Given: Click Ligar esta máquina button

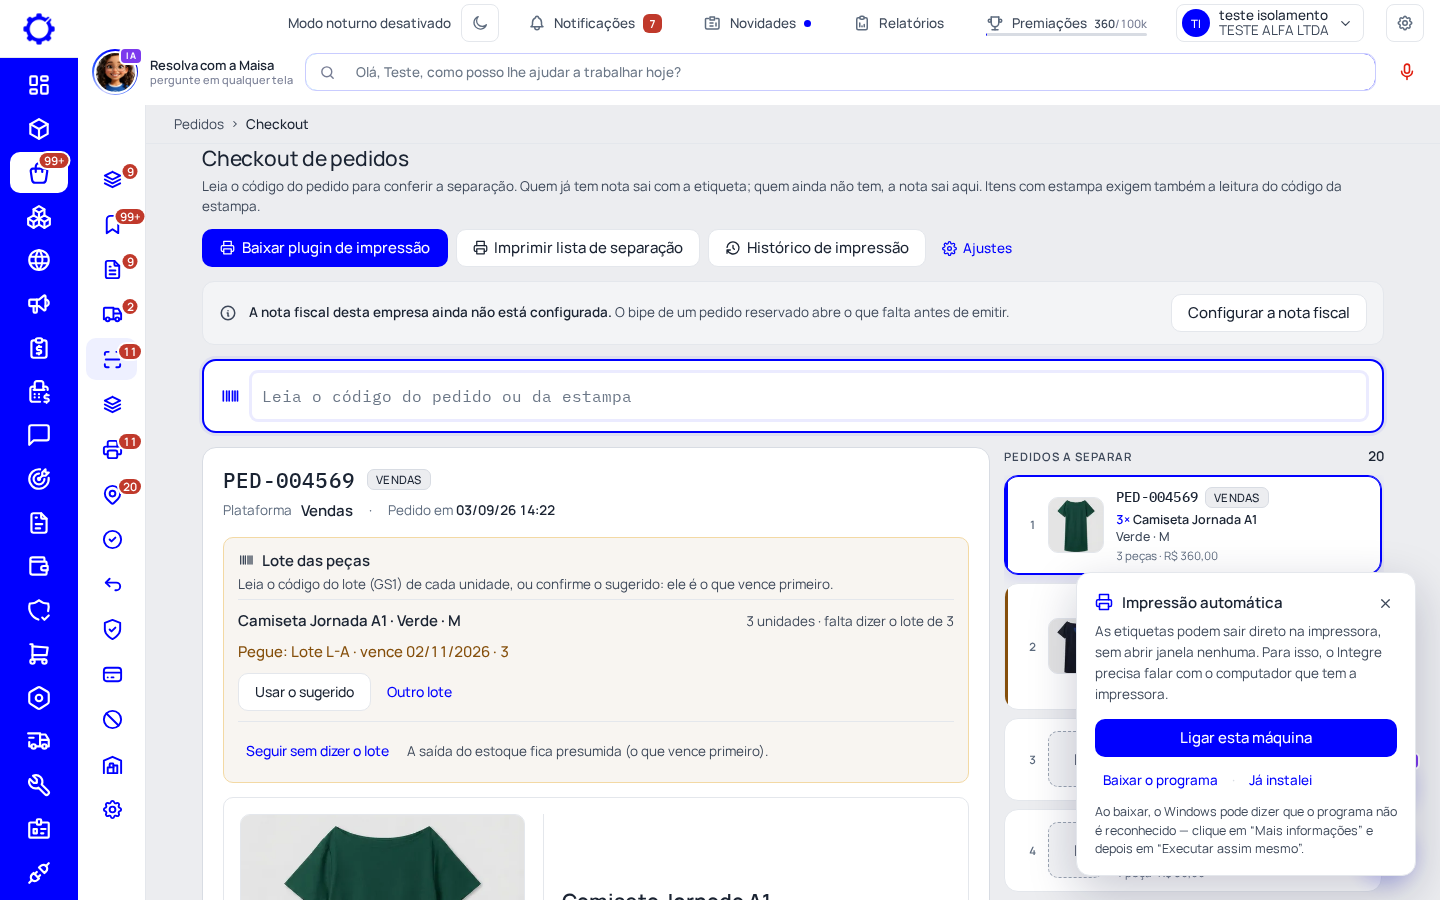Looking at the screenshot, I should 1246,738.
